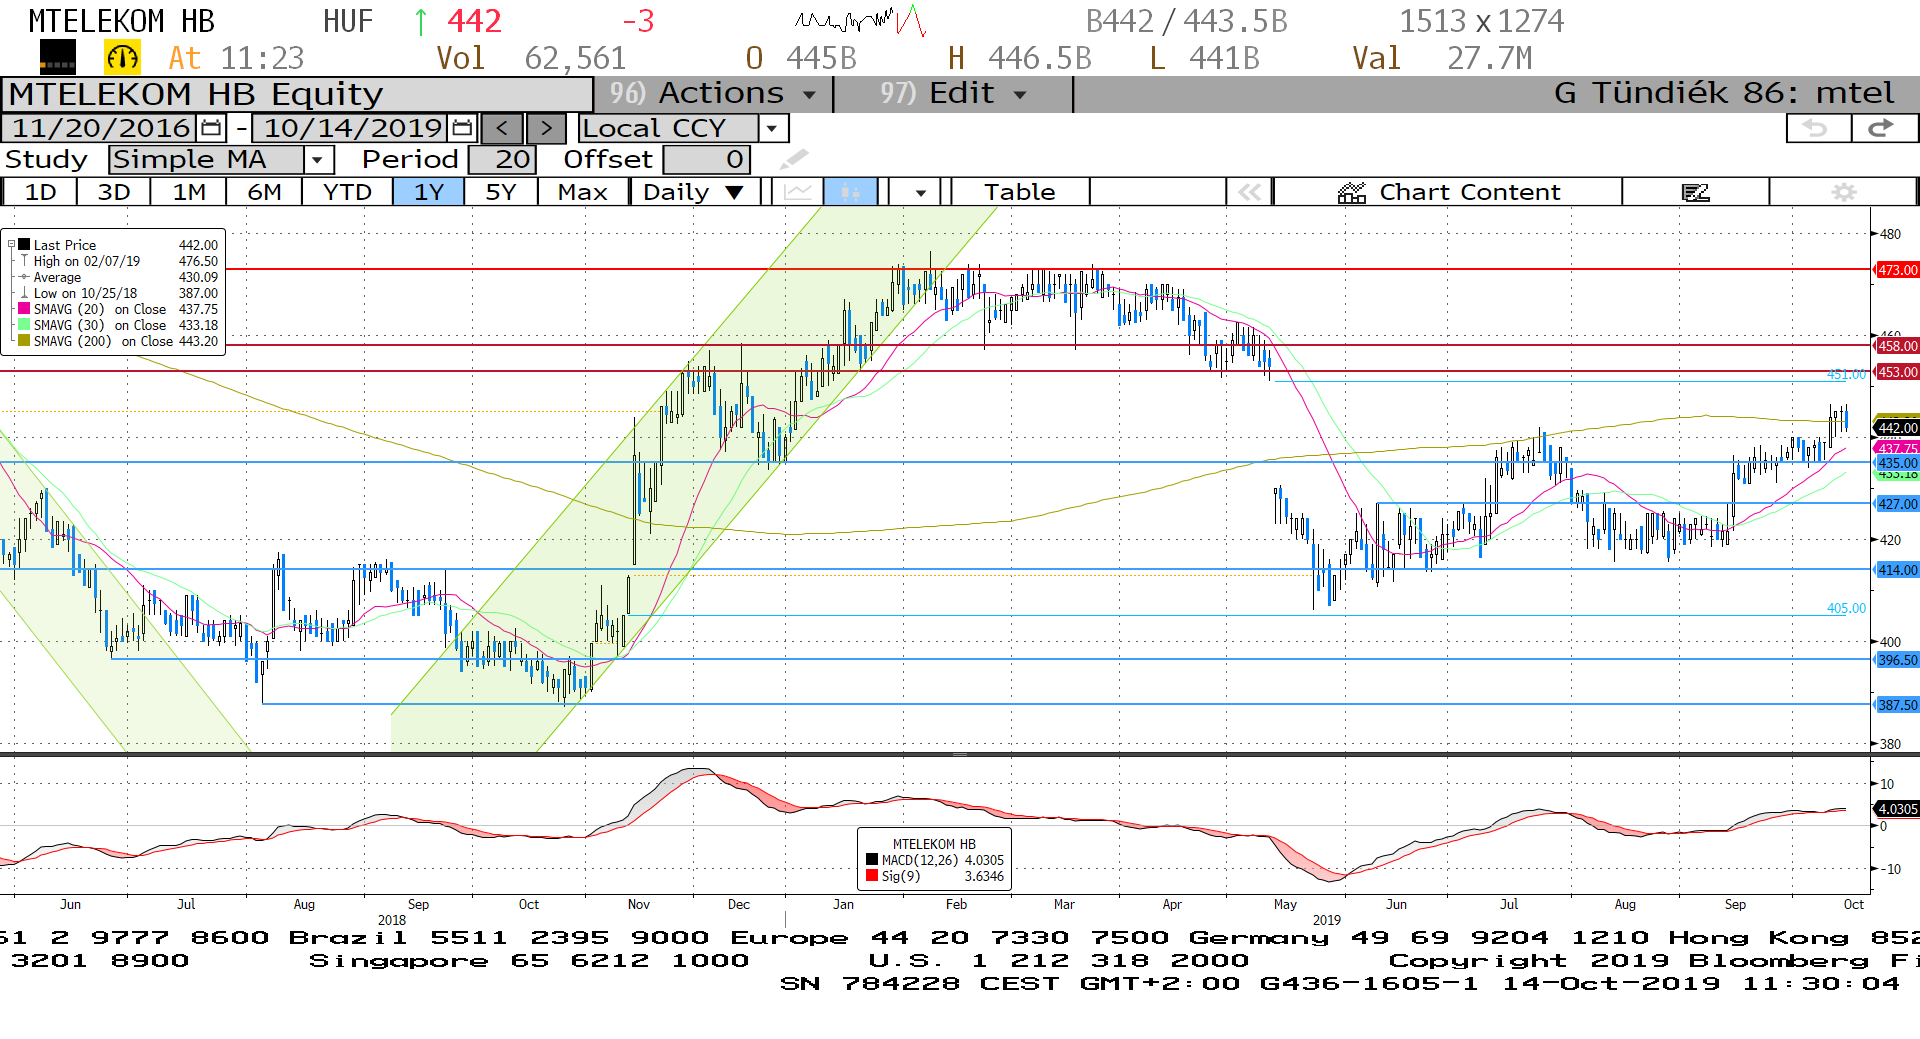The image size is (1920, 1039).
Task: Expand the Local CCY currency dropdown
Action: (772, 128)
